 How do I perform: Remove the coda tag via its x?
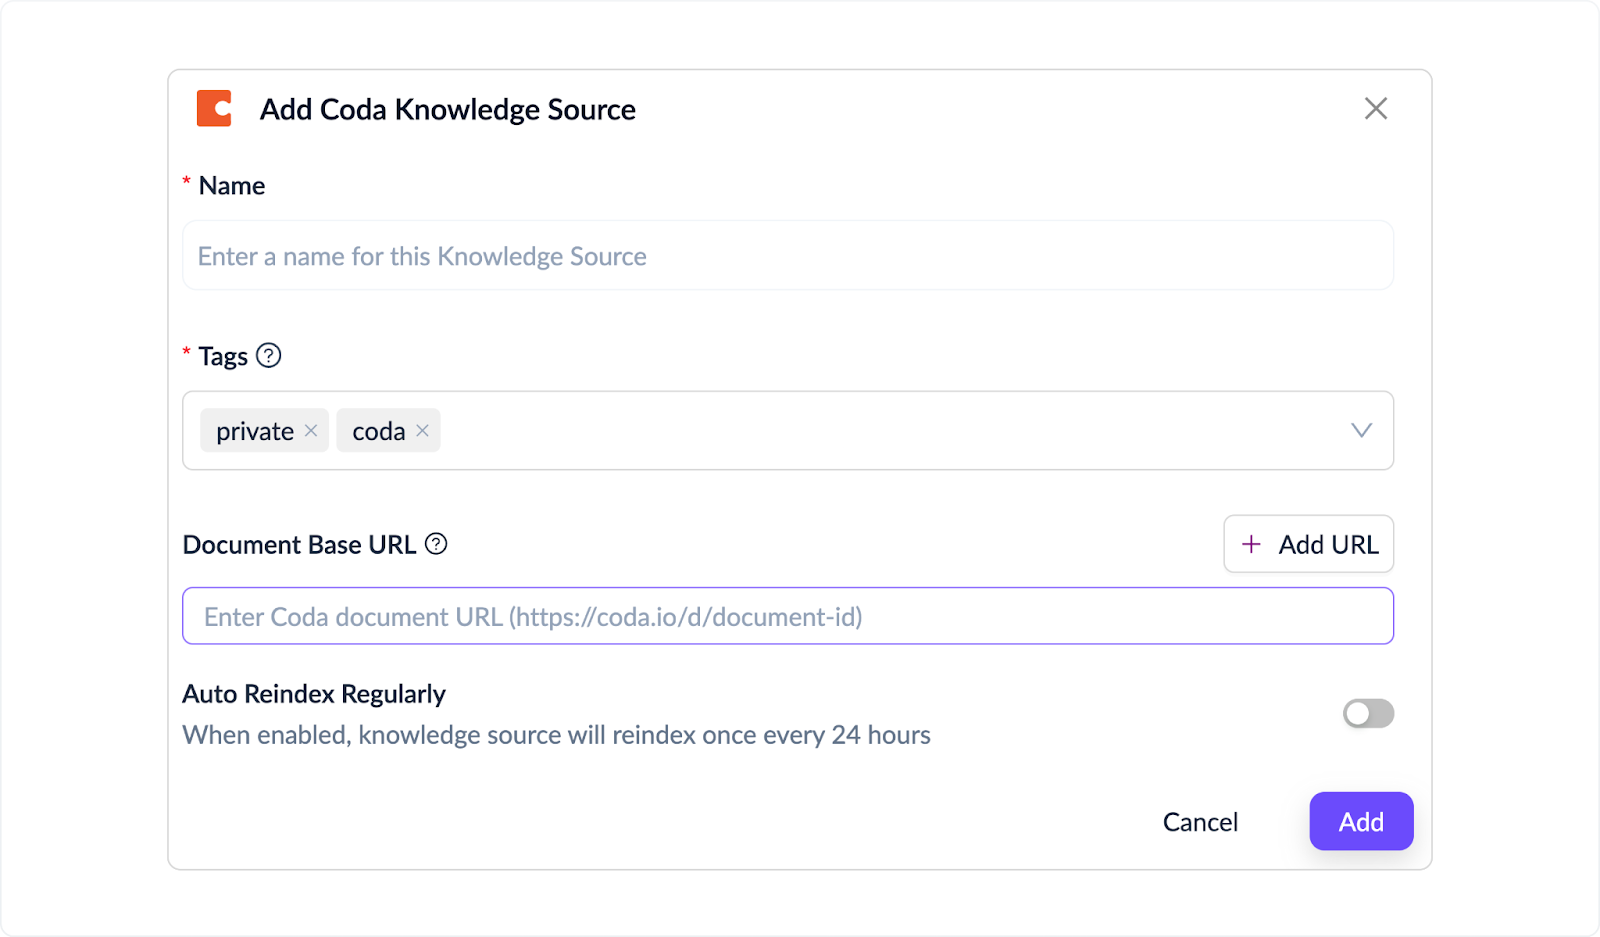423,431
